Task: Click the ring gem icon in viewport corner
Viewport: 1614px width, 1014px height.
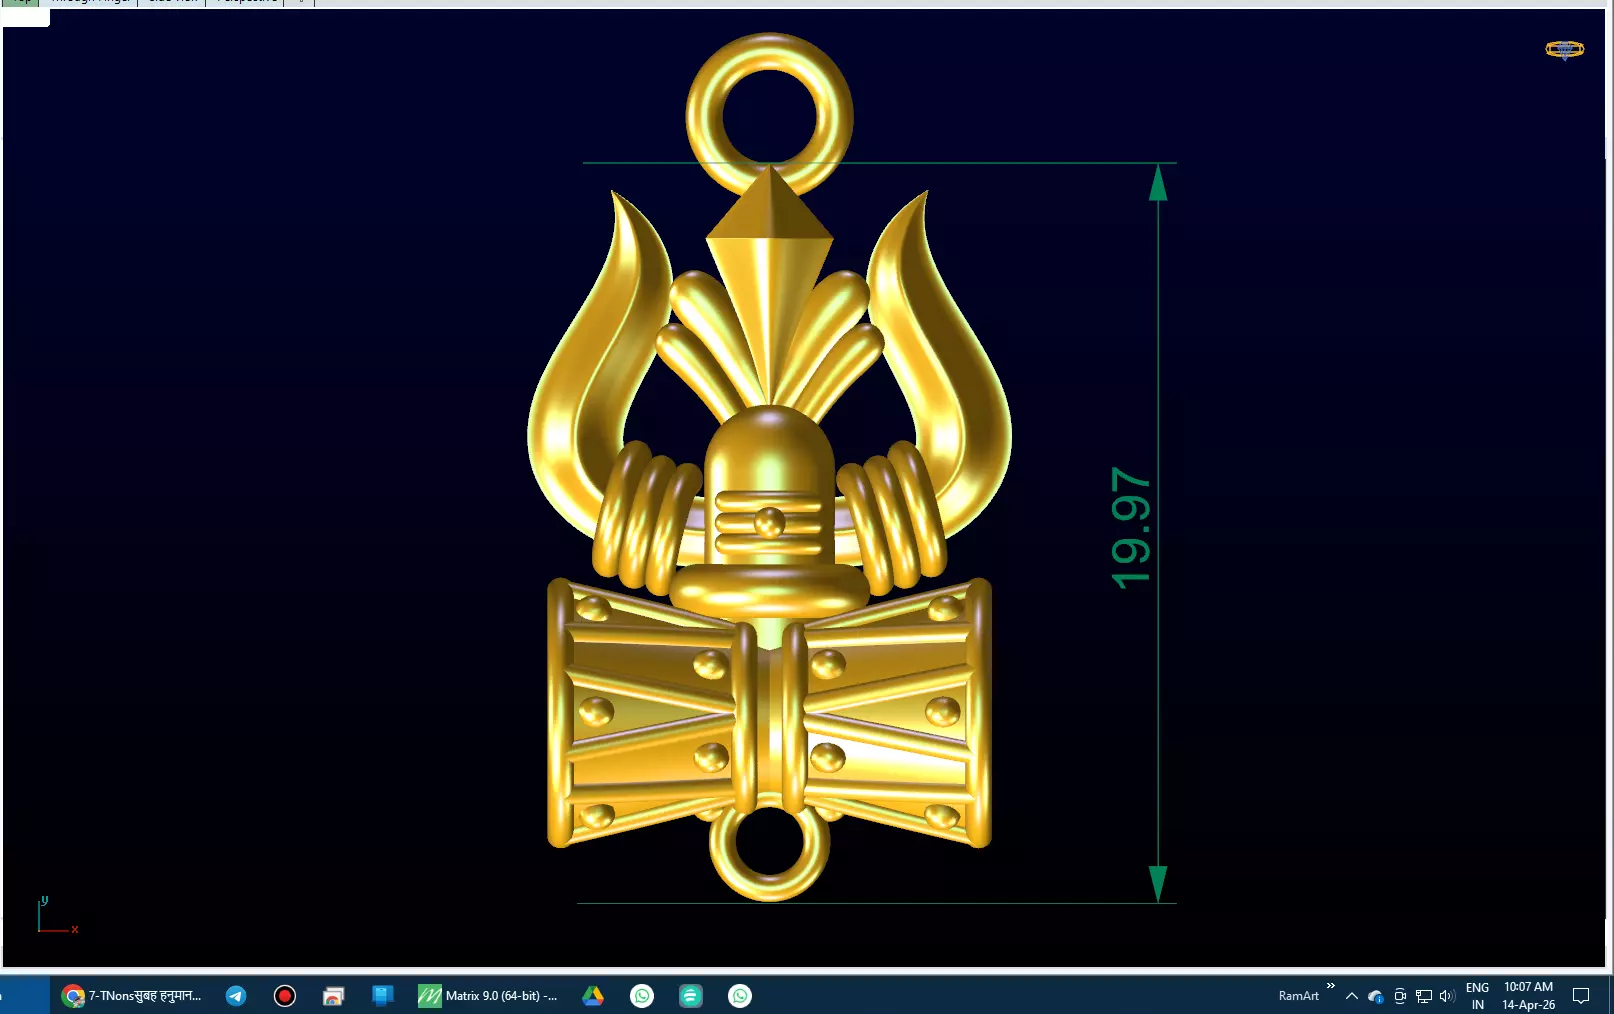Action: tap(1565, 49)
